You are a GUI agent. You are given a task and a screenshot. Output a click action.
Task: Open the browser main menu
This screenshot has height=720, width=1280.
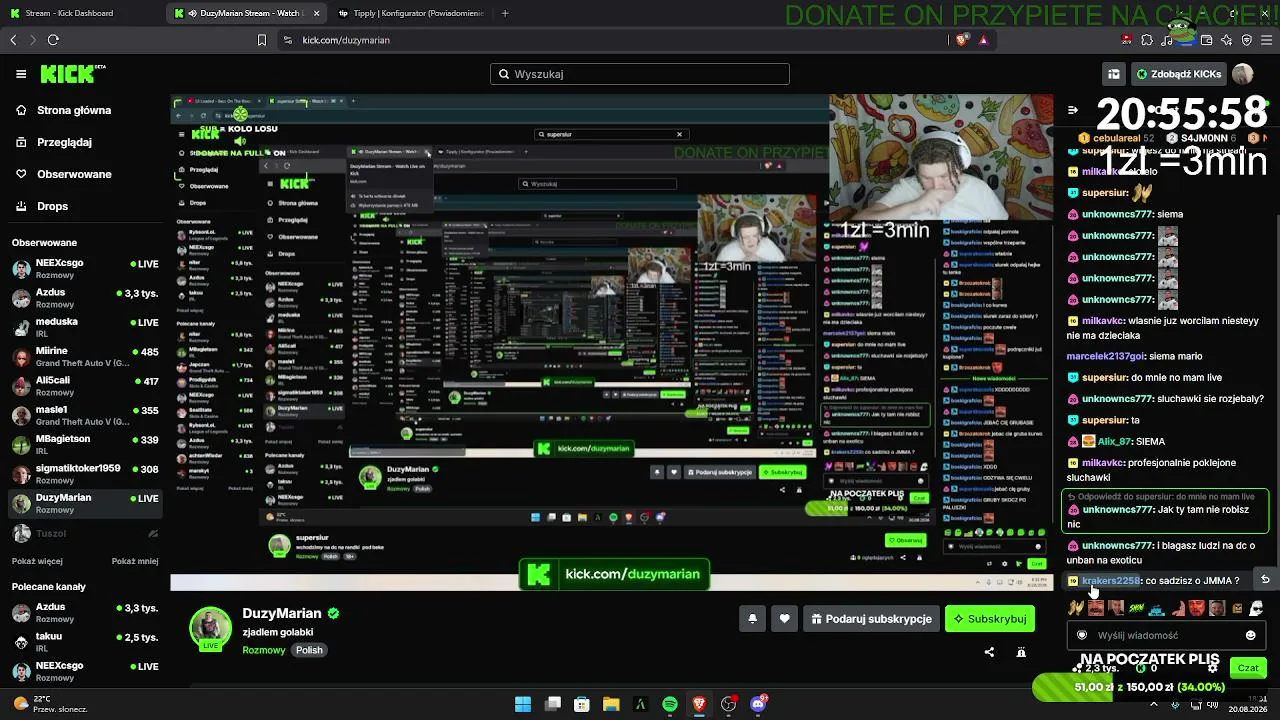coord(1266,40)
